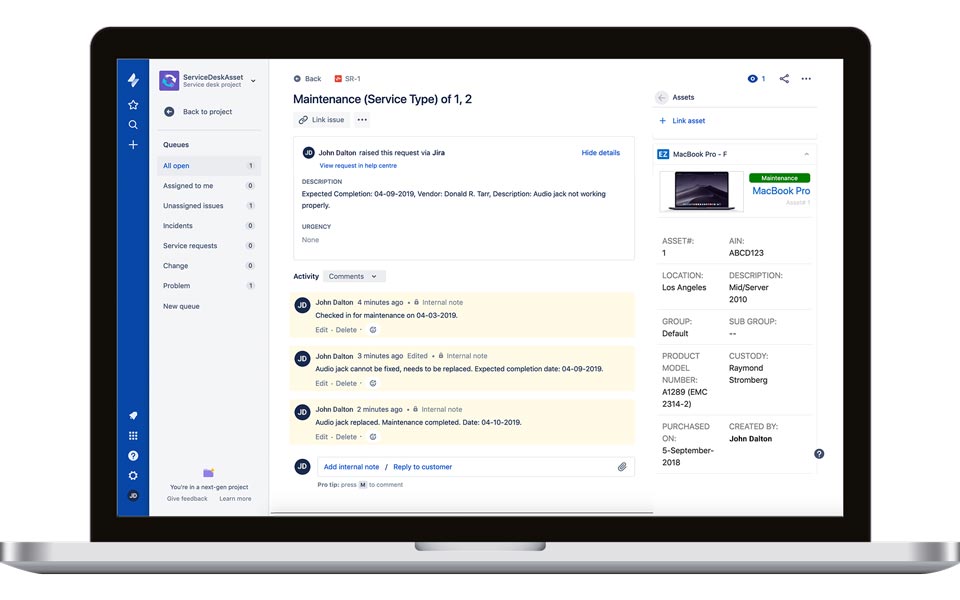This screenshot has height=600, width=960.
Task: Open the Apps grid icon near sidebar bottom
Action: click(x=132, y=435)
